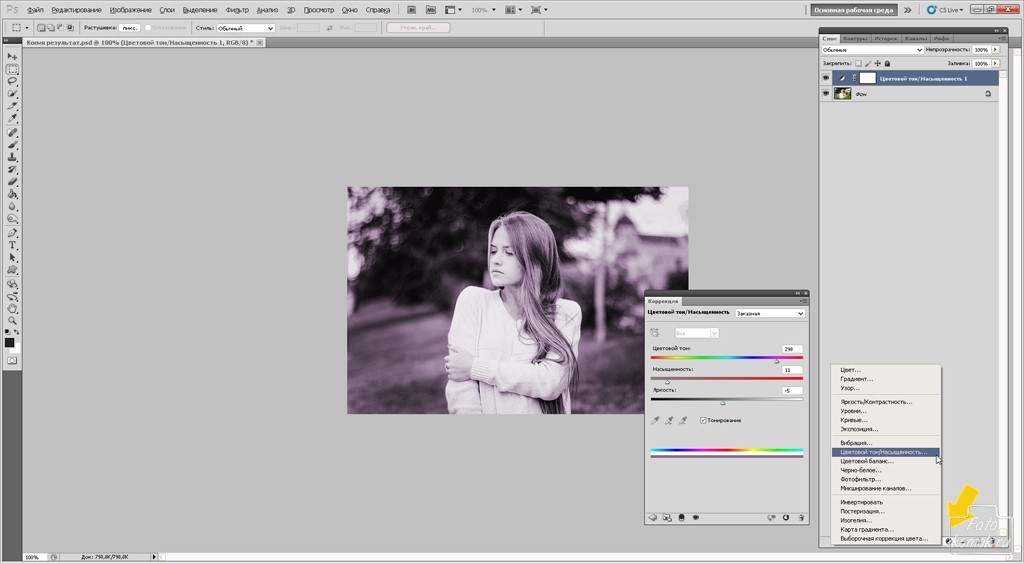The image size is (1024, 563).
Task: Toggle the Тонирование checkbox
Action: [x=703, y=421]
